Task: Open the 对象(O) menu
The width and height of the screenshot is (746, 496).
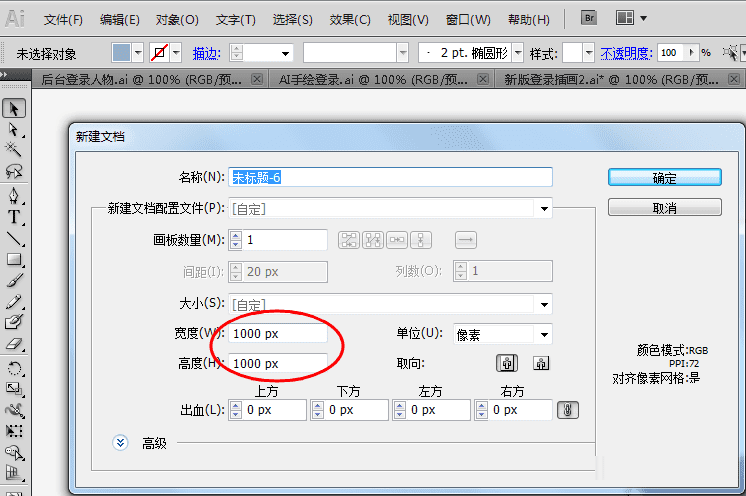Action: click(177, 20)
